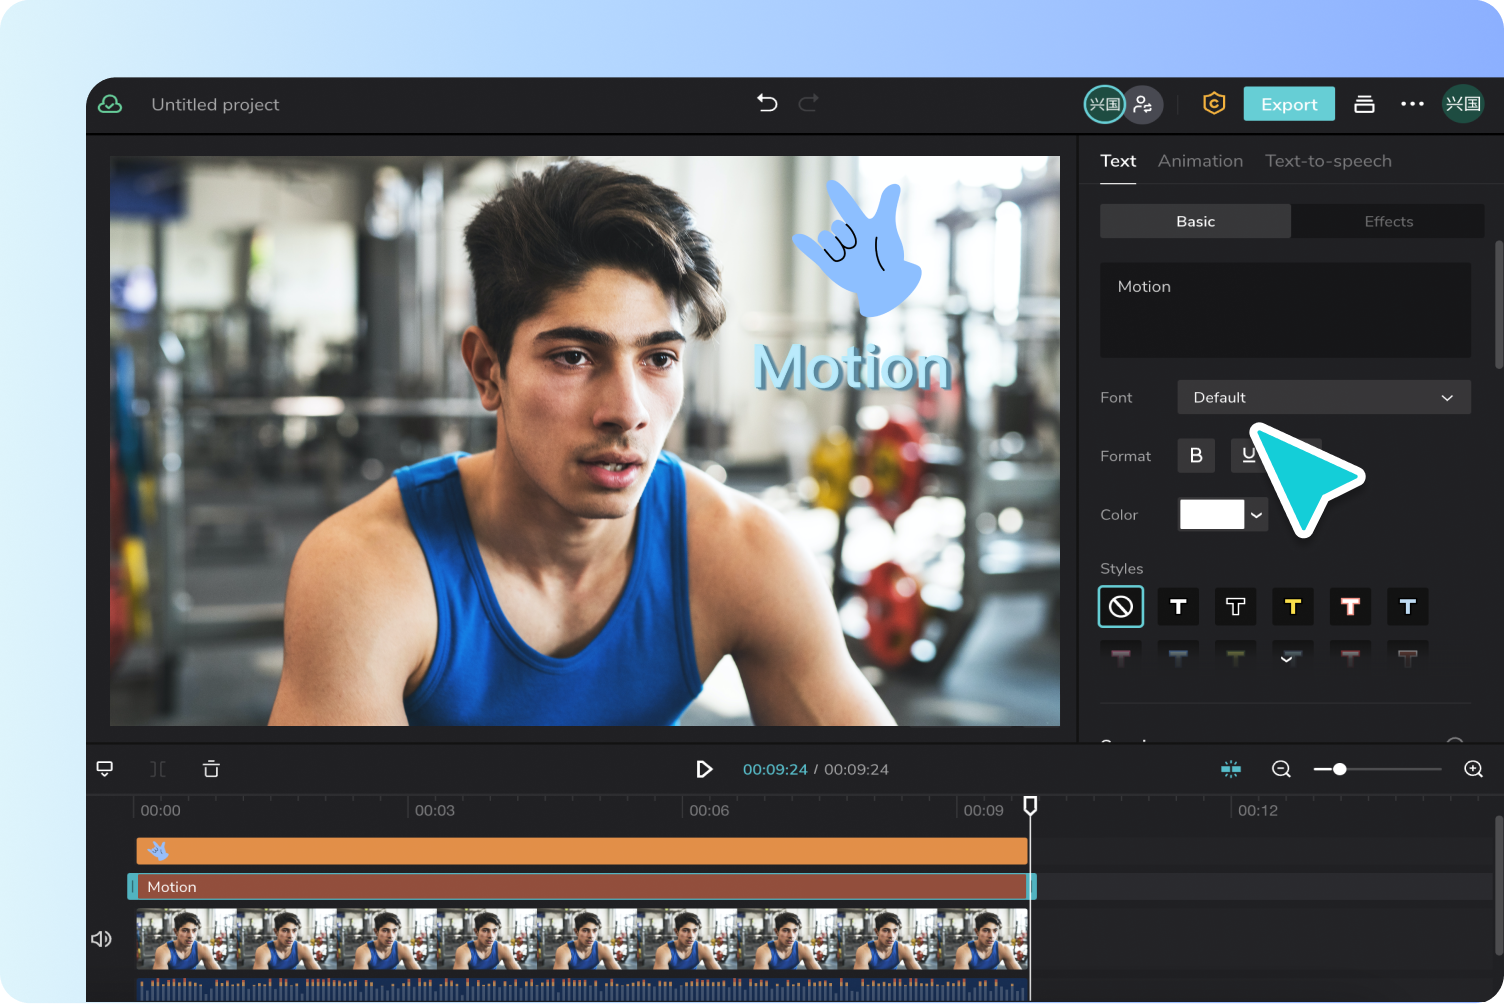The width and height of the screenshot is (1504, 1004).
Task: Click the timeline vertical scrollbar
Action: click(x=1498, y=885)
